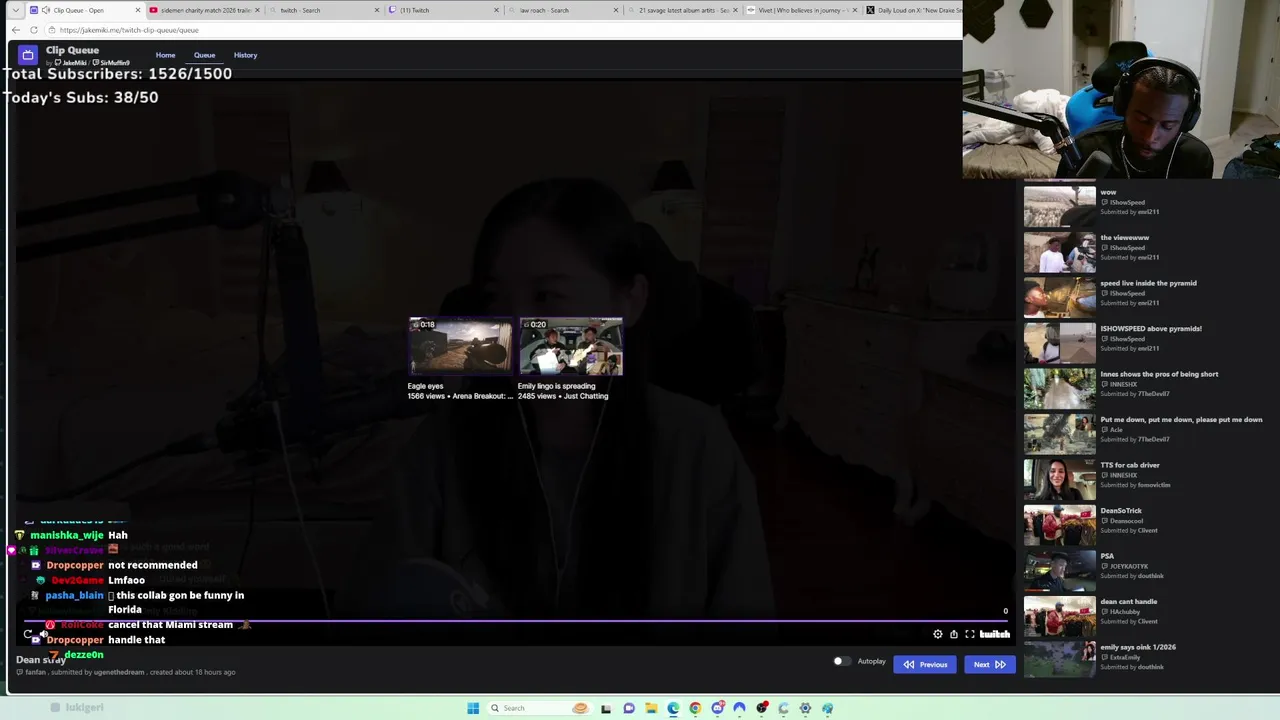Share the clip from the player
This screenshot has height=720, width=1280.
954,634
